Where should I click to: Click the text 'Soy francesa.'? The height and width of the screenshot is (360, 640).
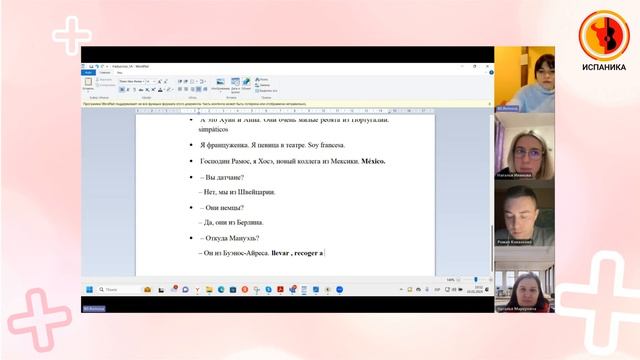327,145
